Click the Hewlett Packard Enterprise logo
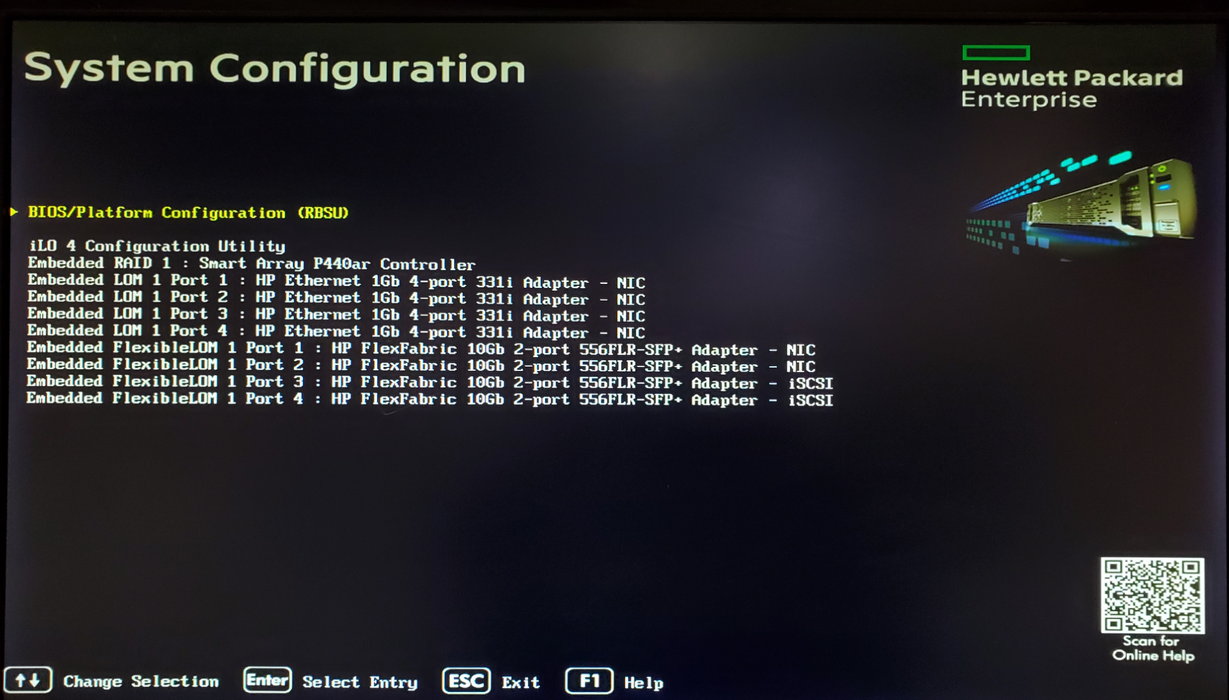The height and width of the screenshot is (700, 1229). point(1070,78)
